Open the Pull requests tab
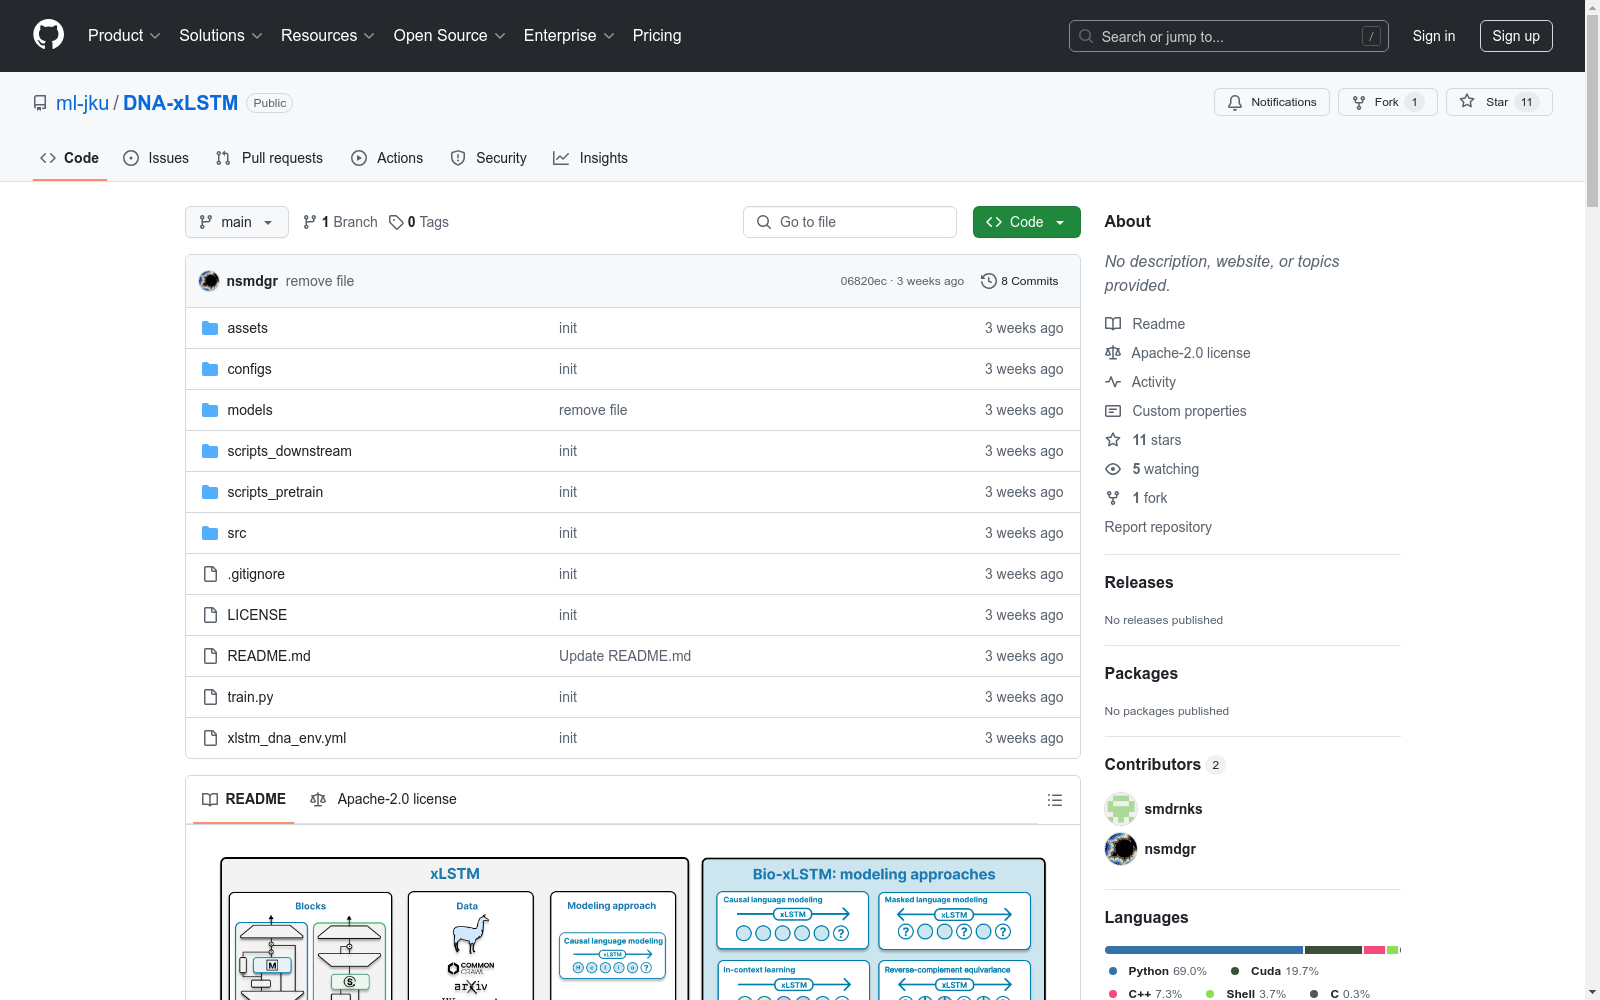The width and height of the screenshot is (1600, 1000). tap(269, 158)
